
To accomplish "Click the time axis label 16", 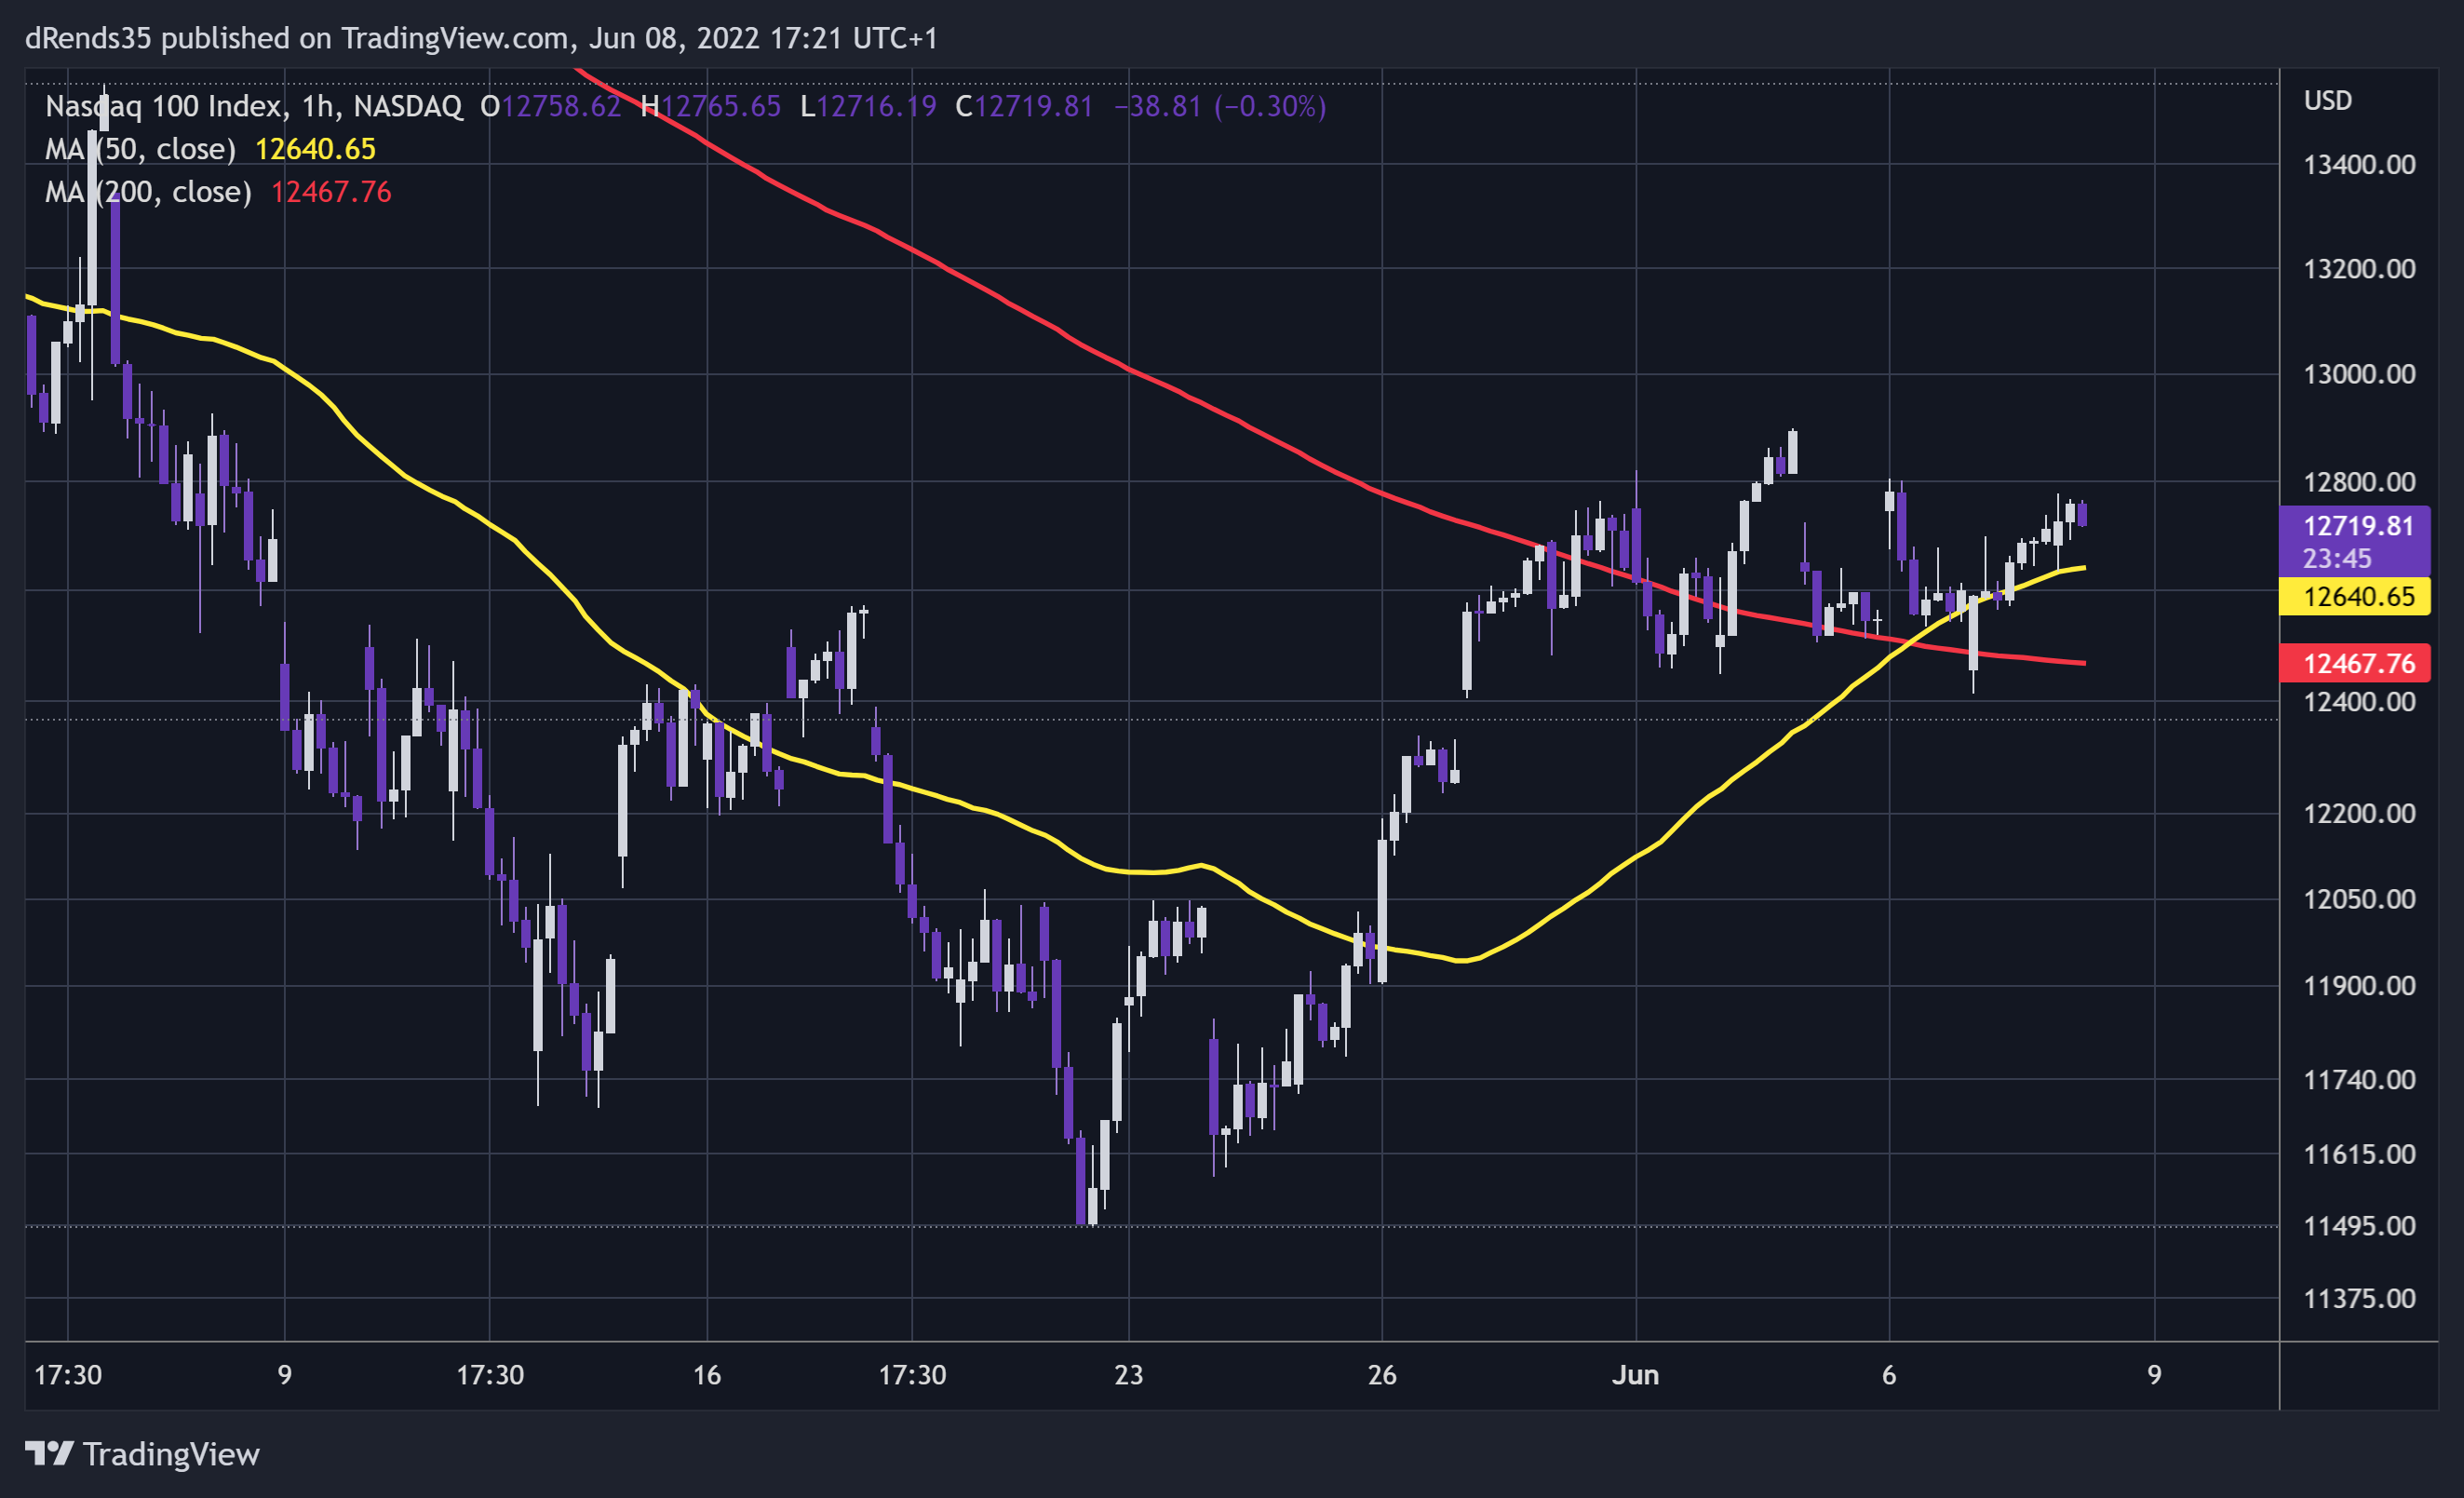I will pos(707,1375).
